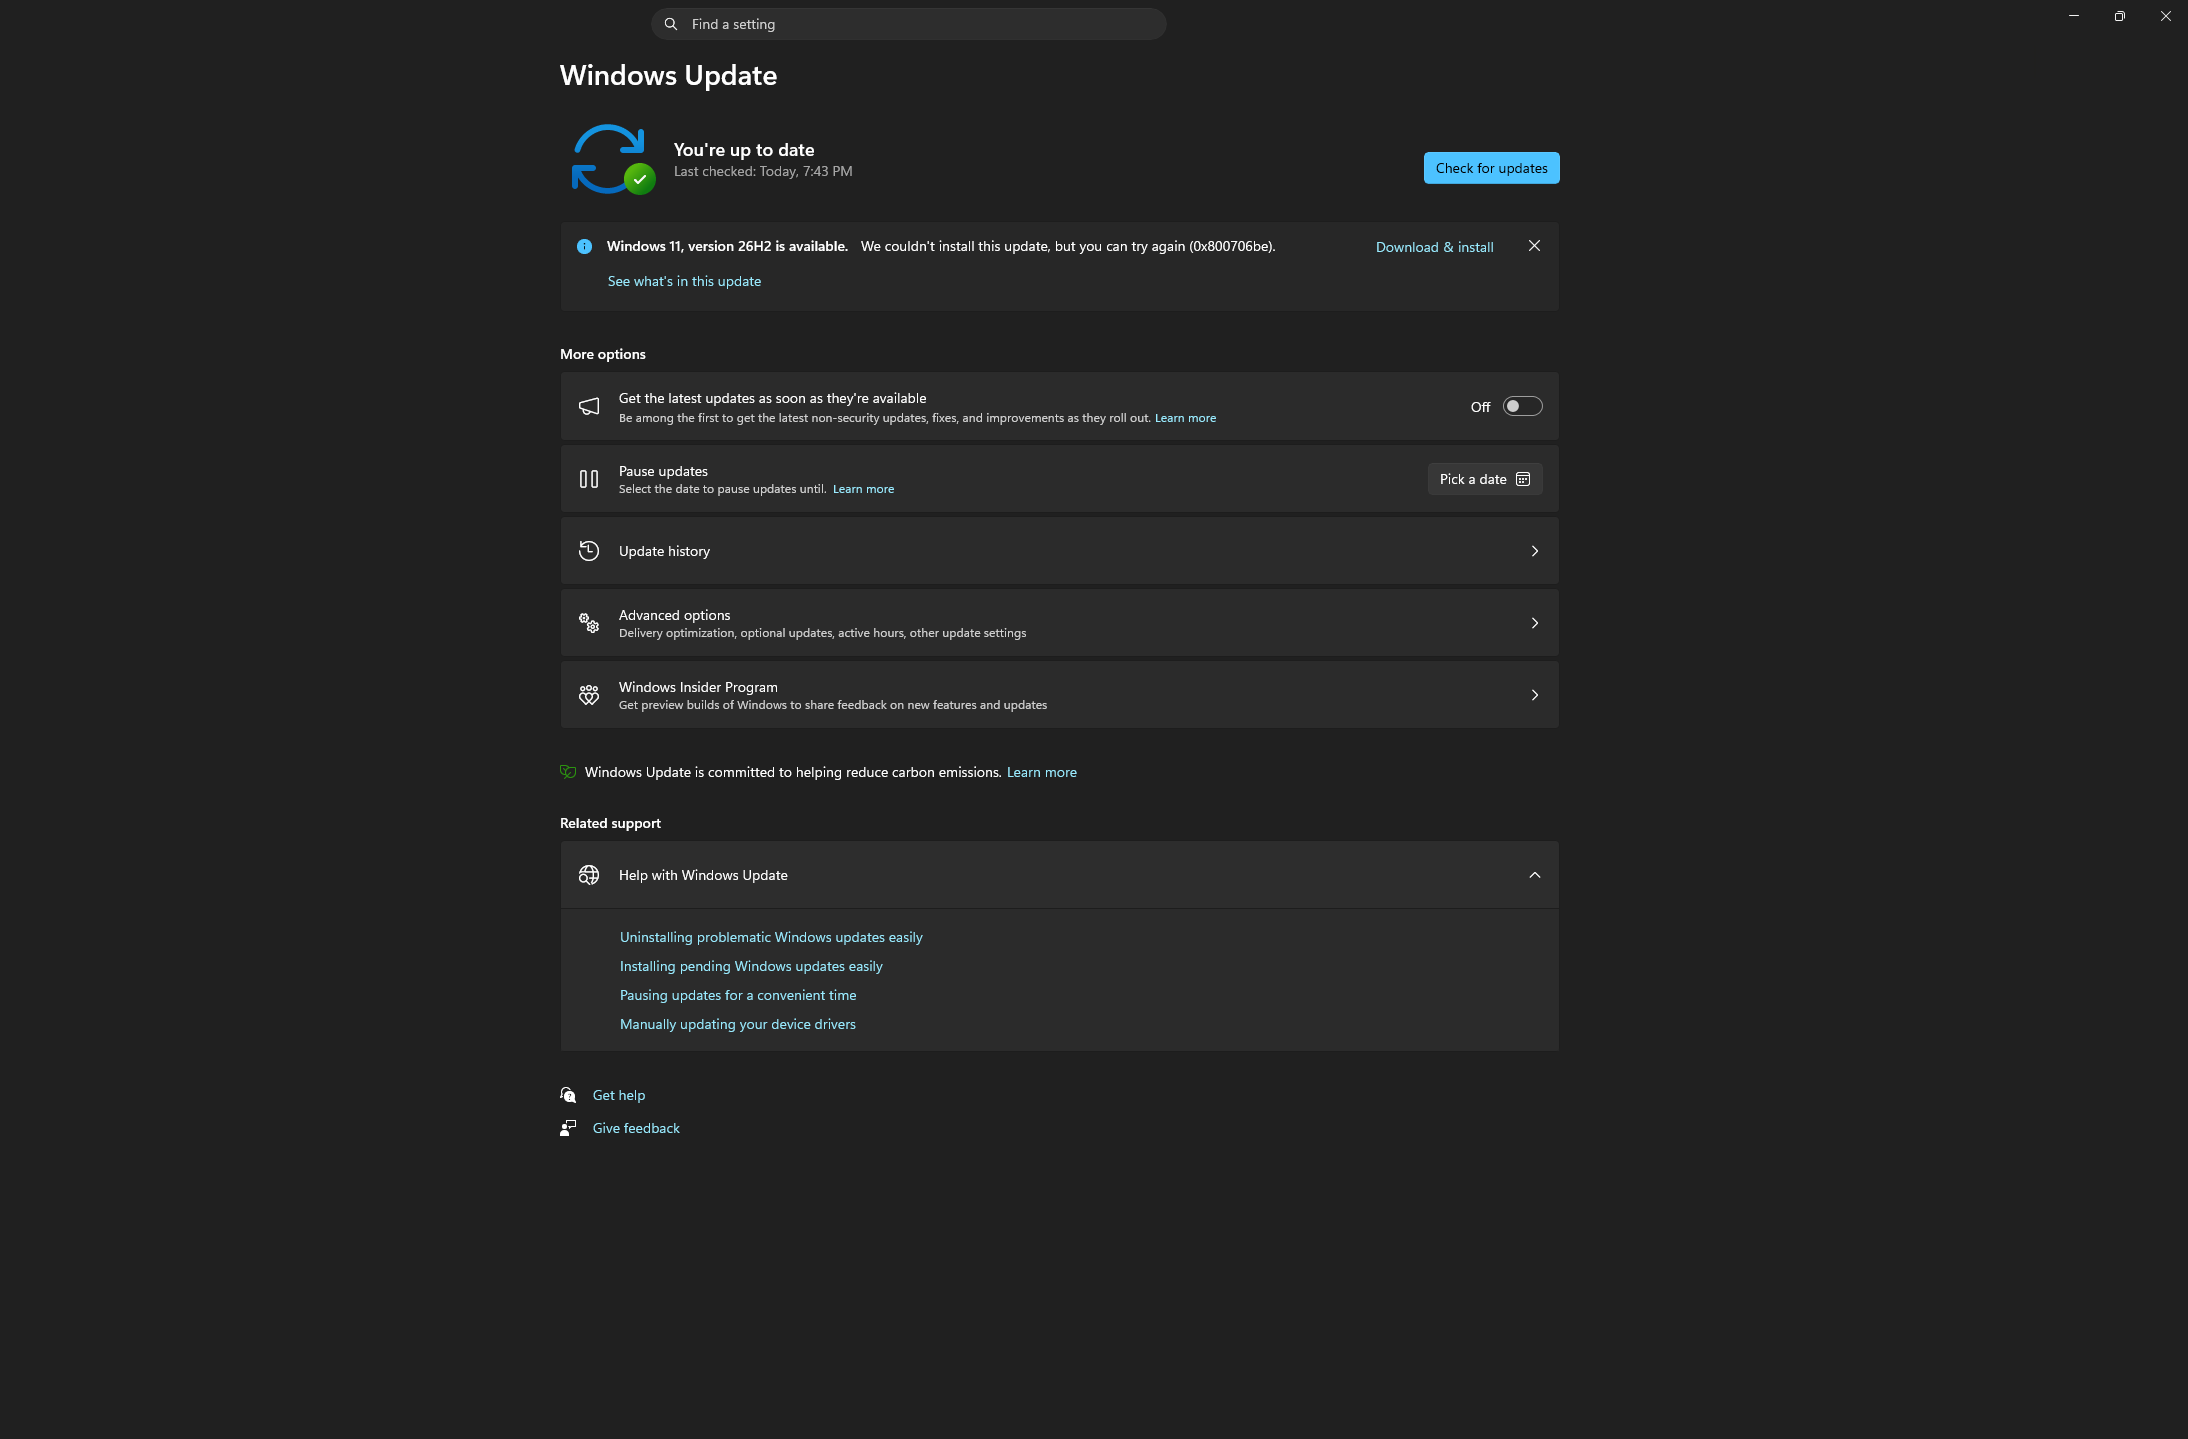Open Pausing updates for a convenient time link
Image resolution: width=2188 pixels, height=1439 pixels.
[x=738, y=995]
